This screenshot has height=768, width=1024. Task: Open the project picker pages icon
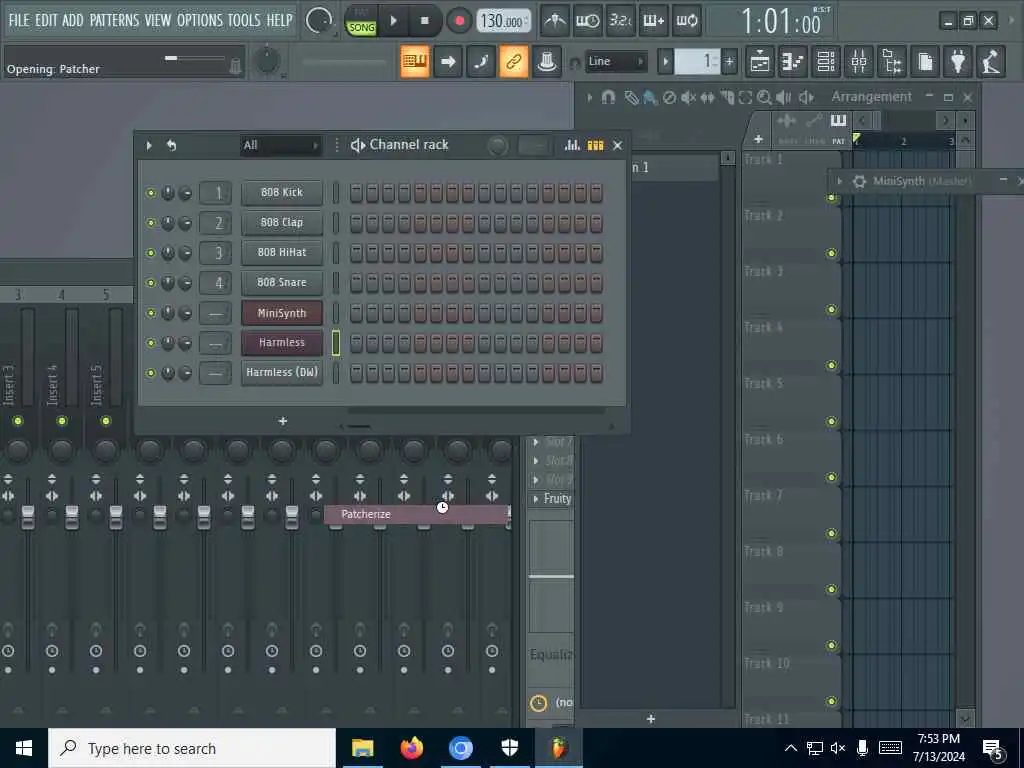click(x=925, y=61)
